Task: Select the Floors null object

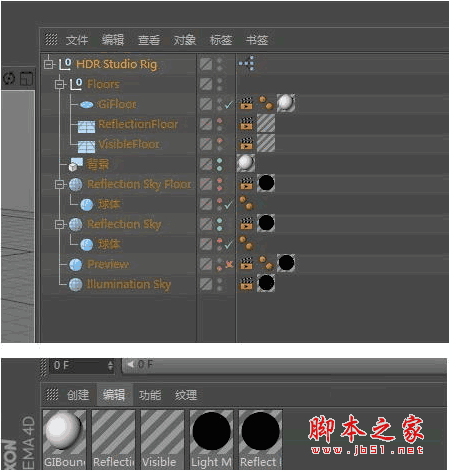Action: pyautogui.click(x=103, y=84)
